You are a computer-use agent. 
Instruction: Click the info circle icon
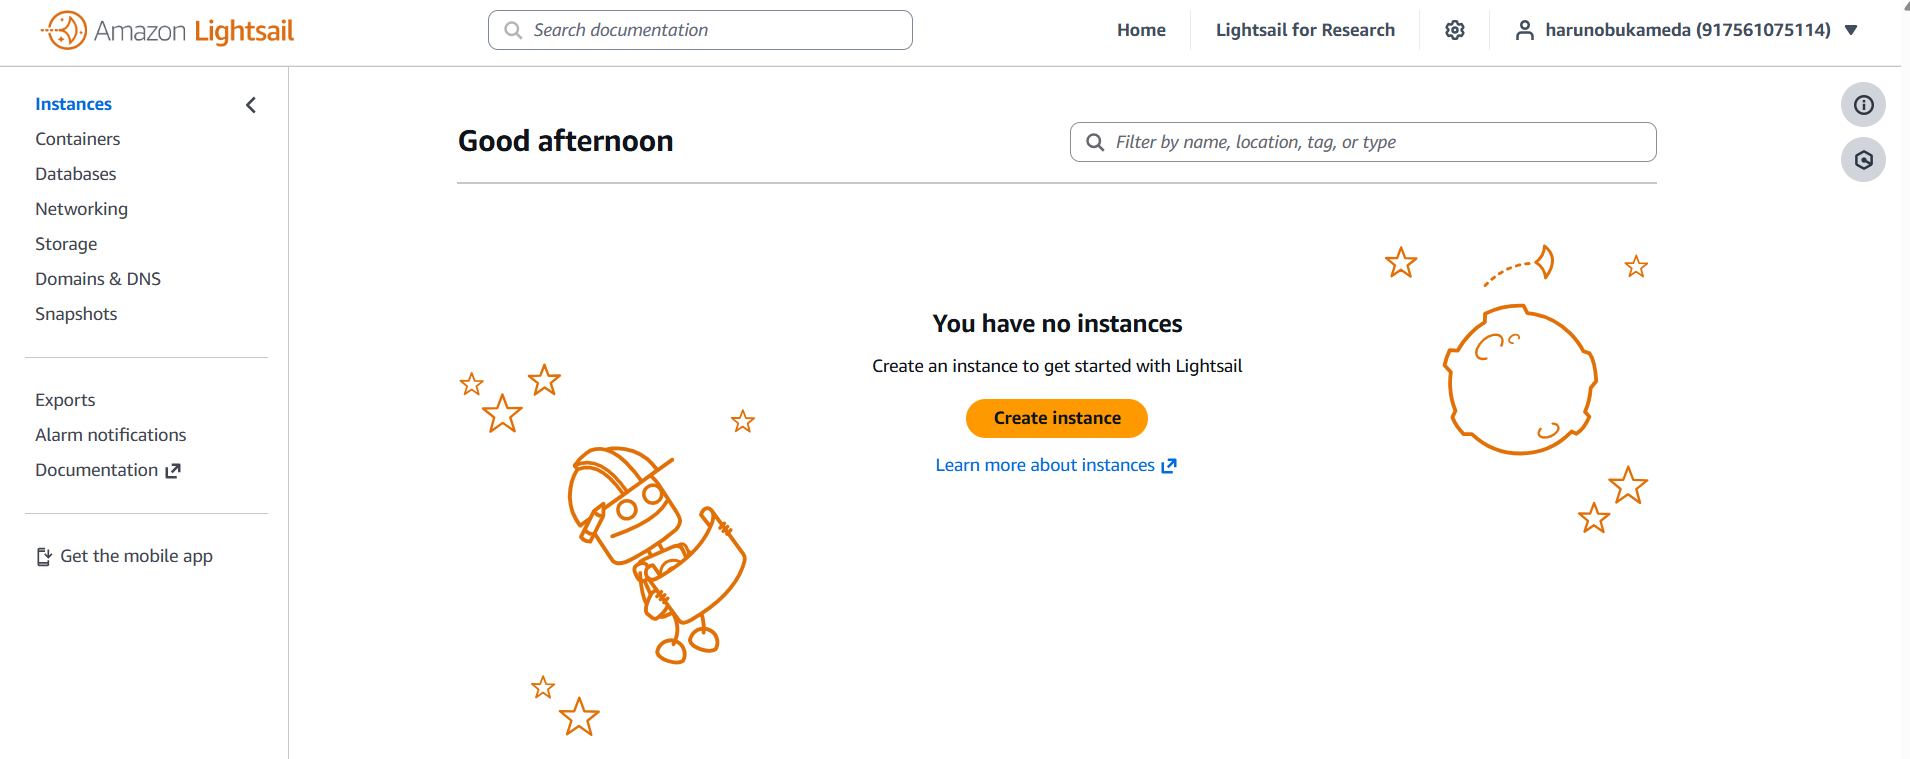coord(1863,105)
